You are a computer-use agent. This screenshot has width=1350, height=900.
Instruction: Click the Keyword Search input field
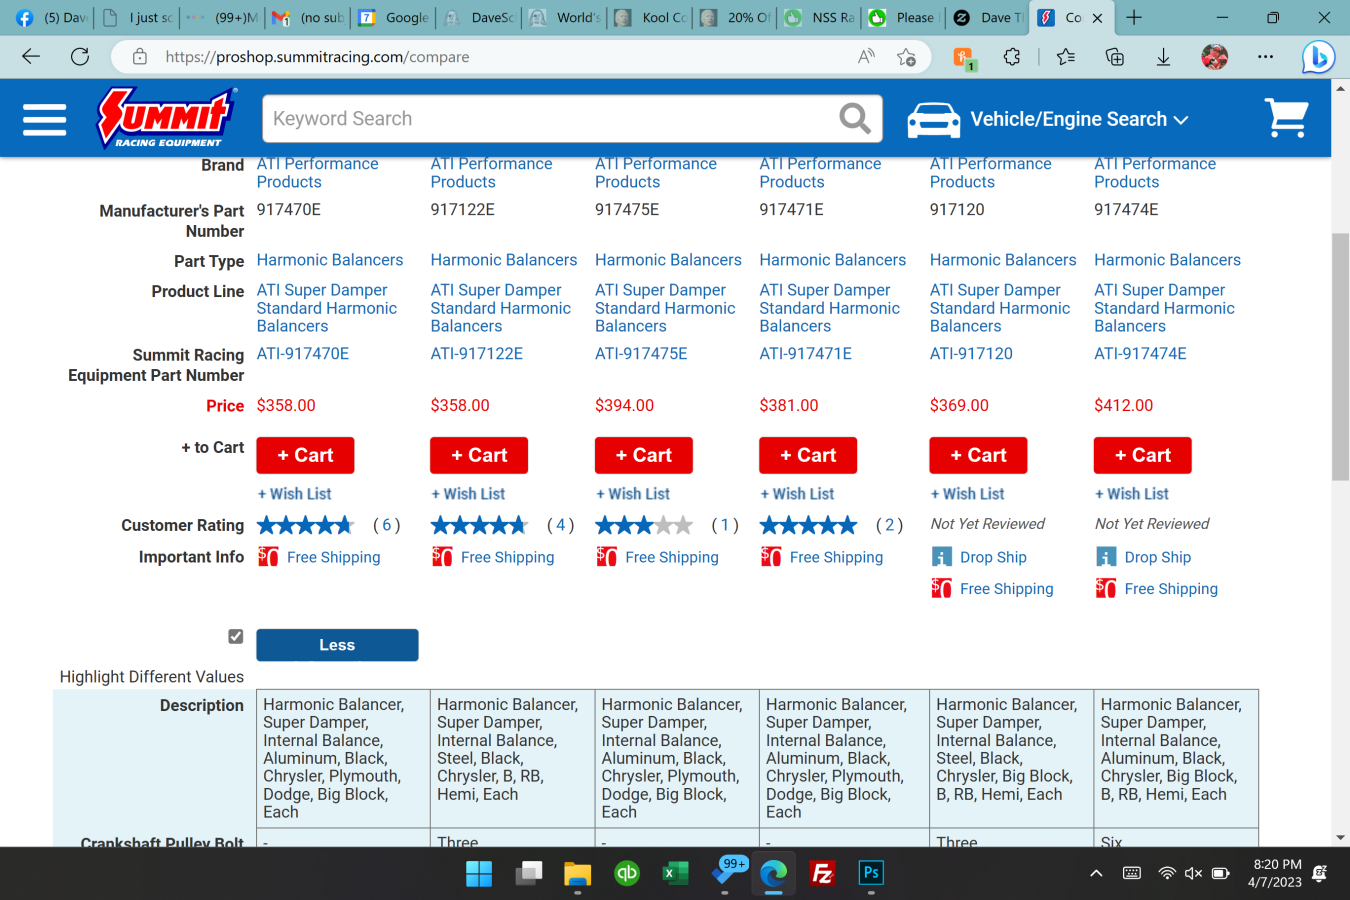pyautogui.click(x=550, y=119)
